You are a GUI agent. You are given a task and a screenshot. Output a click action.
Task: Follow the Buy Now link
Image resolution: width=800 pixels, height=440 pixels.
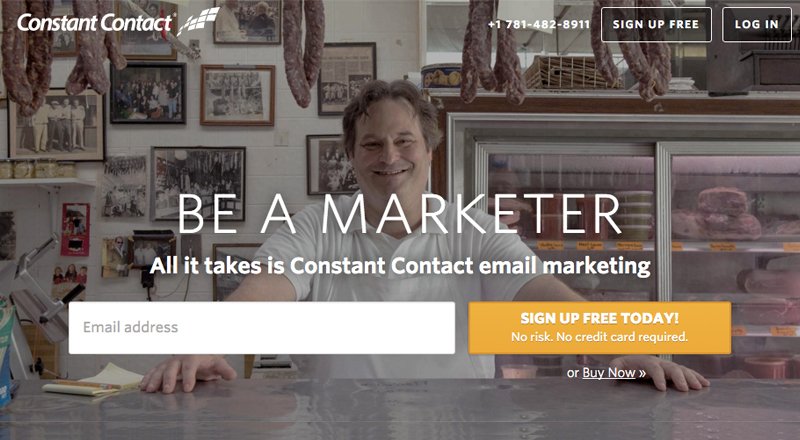[609, 373]
